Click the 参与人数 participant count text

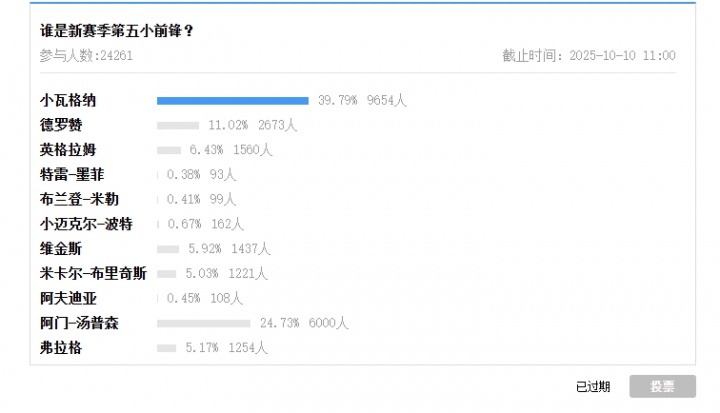point(86,56)
